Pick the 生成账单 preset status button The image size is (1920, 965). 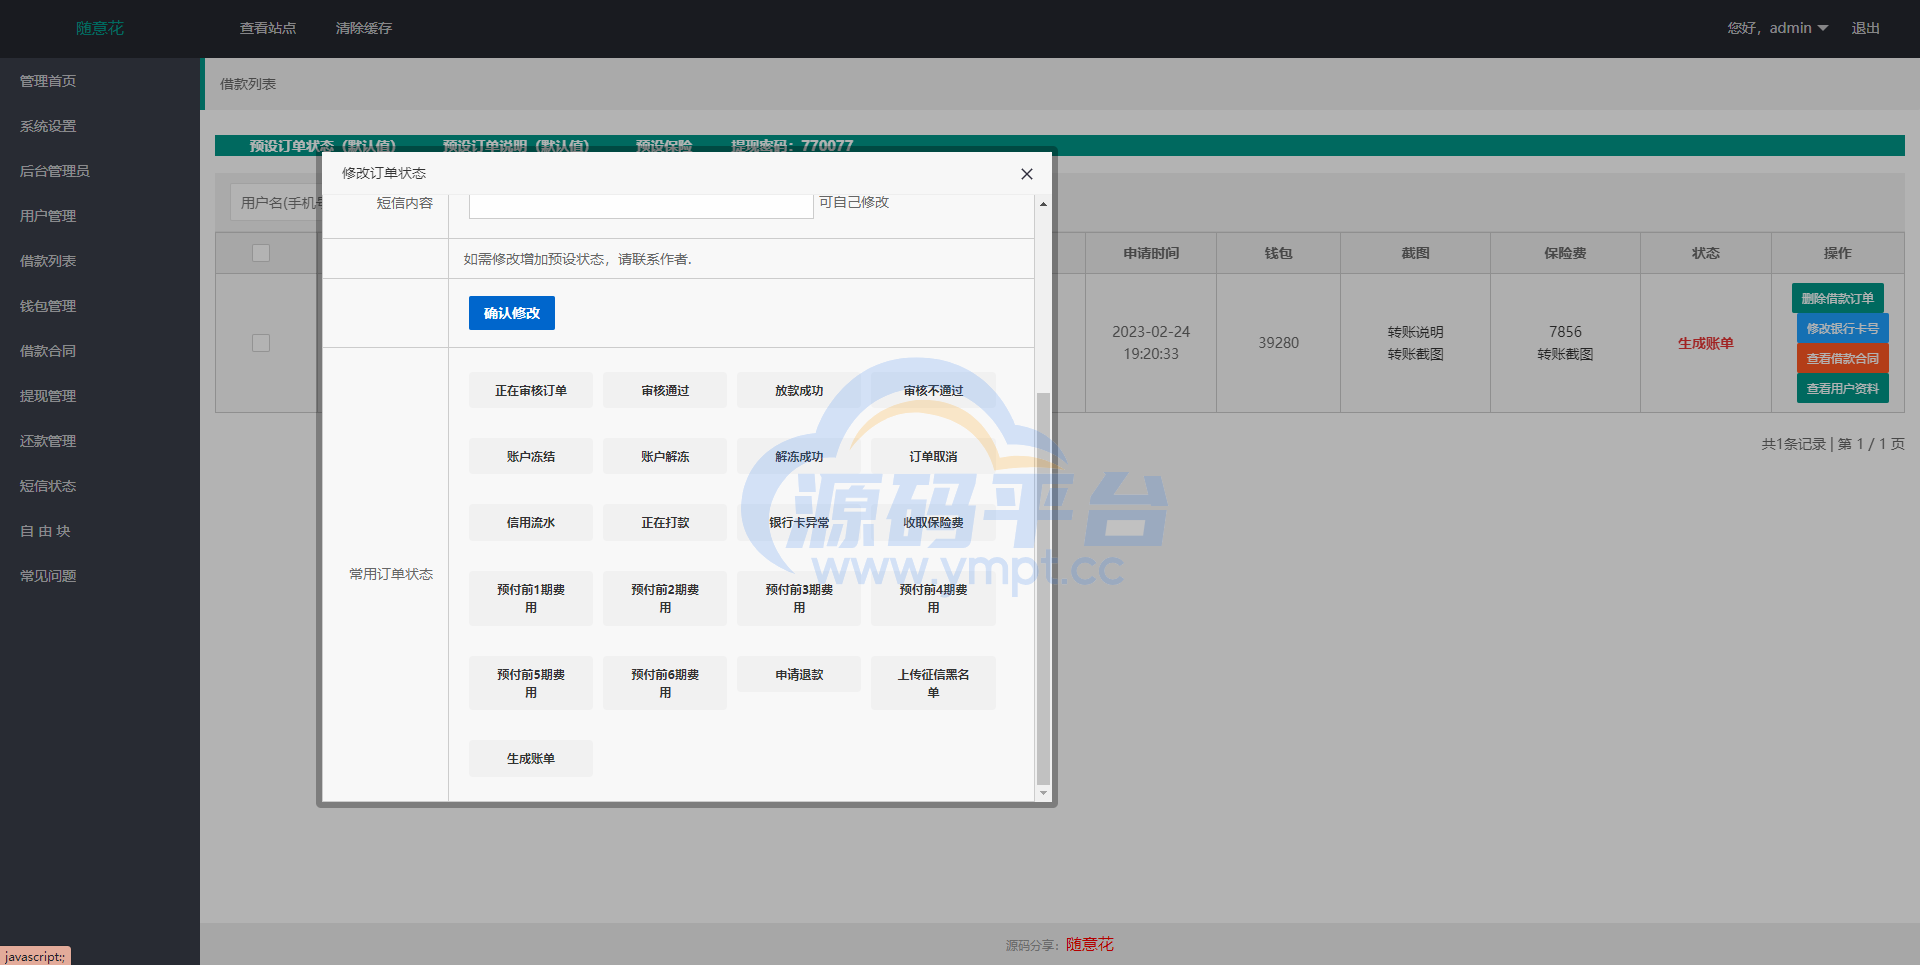tap(530, 759)
